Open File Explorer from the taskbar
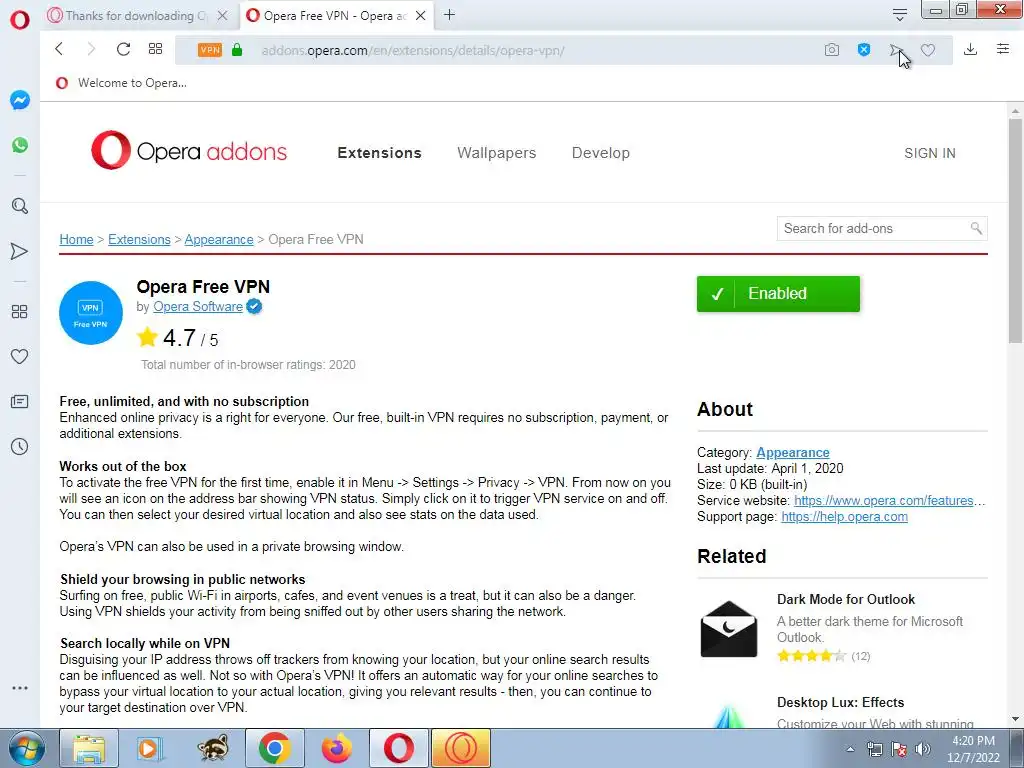 pyautogui.click(x=89, y=748)
